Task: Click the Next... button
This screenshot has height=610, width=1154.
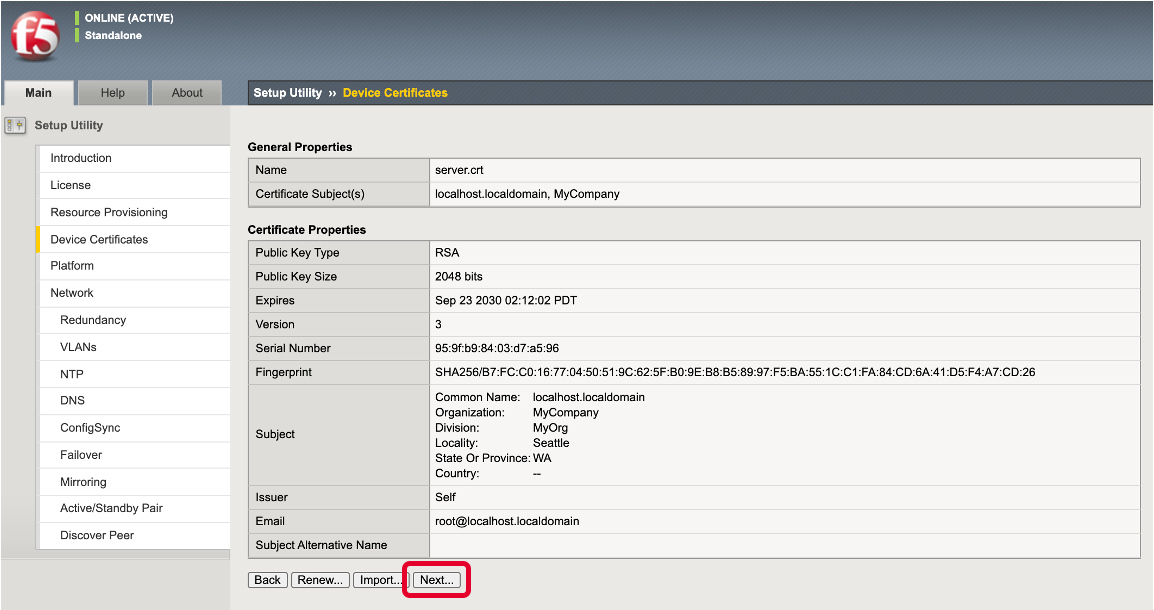Action: 436,580
